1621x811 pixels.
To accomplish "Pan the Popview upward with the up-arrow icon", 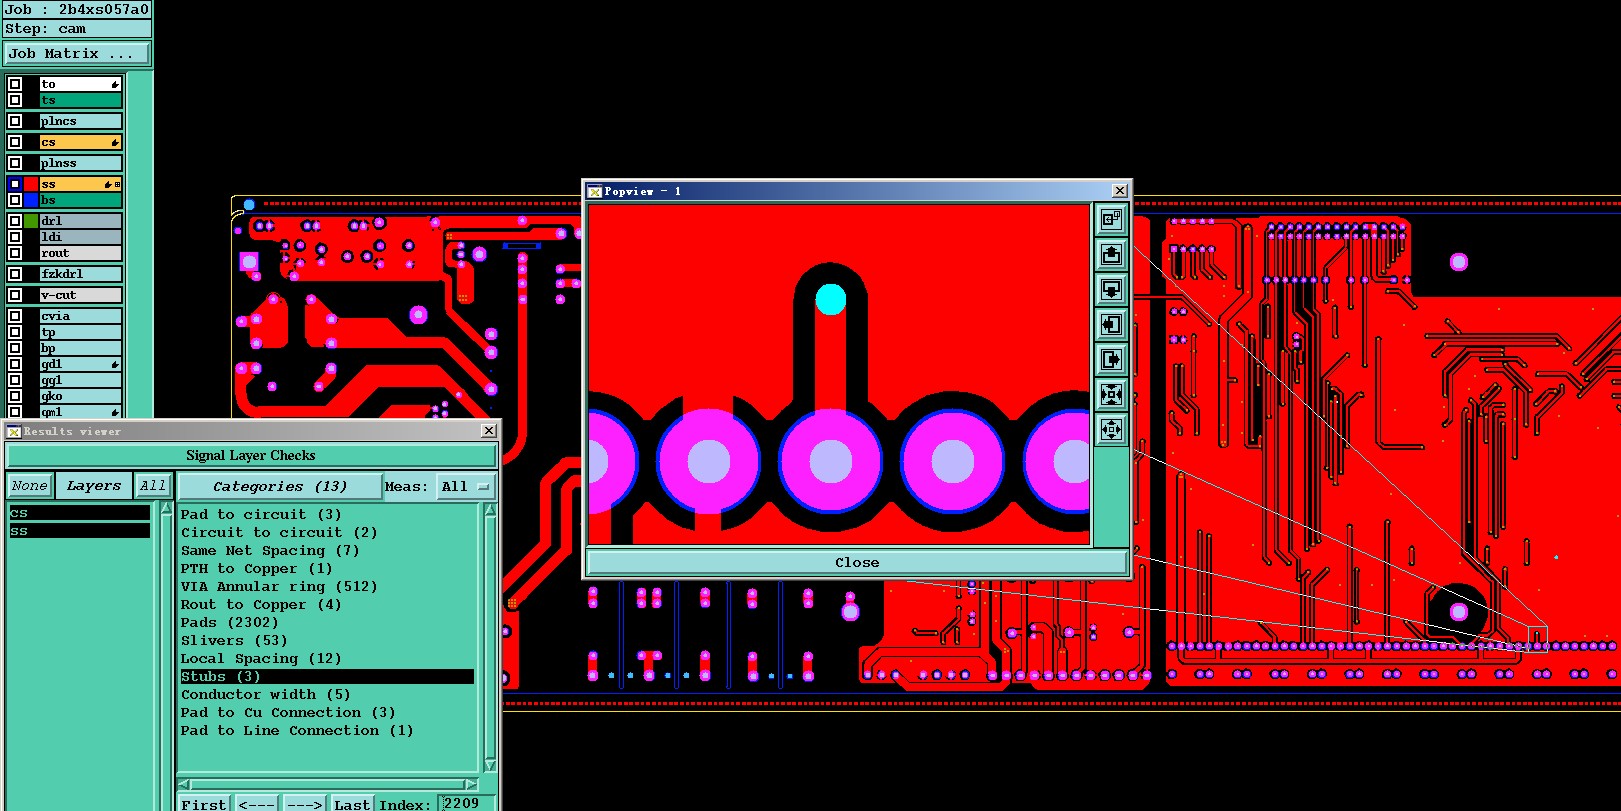I will [1111, 254].
